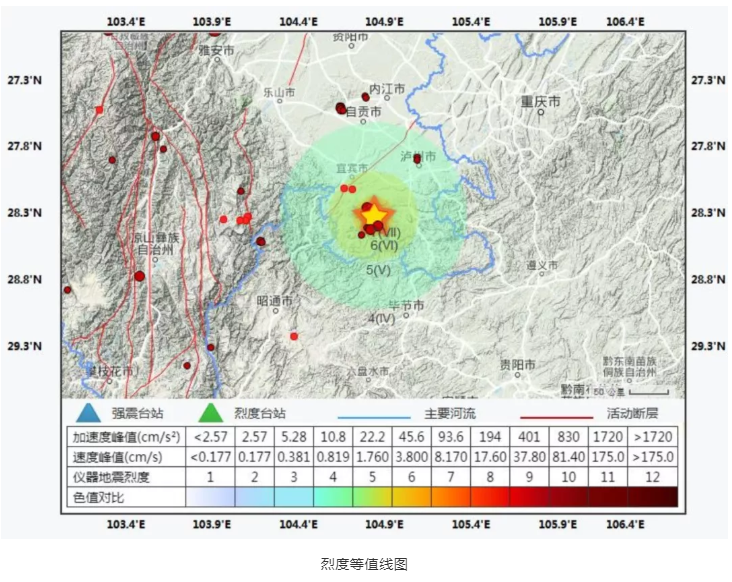Viewport: 732px width, 582px height.
Task: Click the 4(IV) intensity contour label
Action: click(383, 318)
